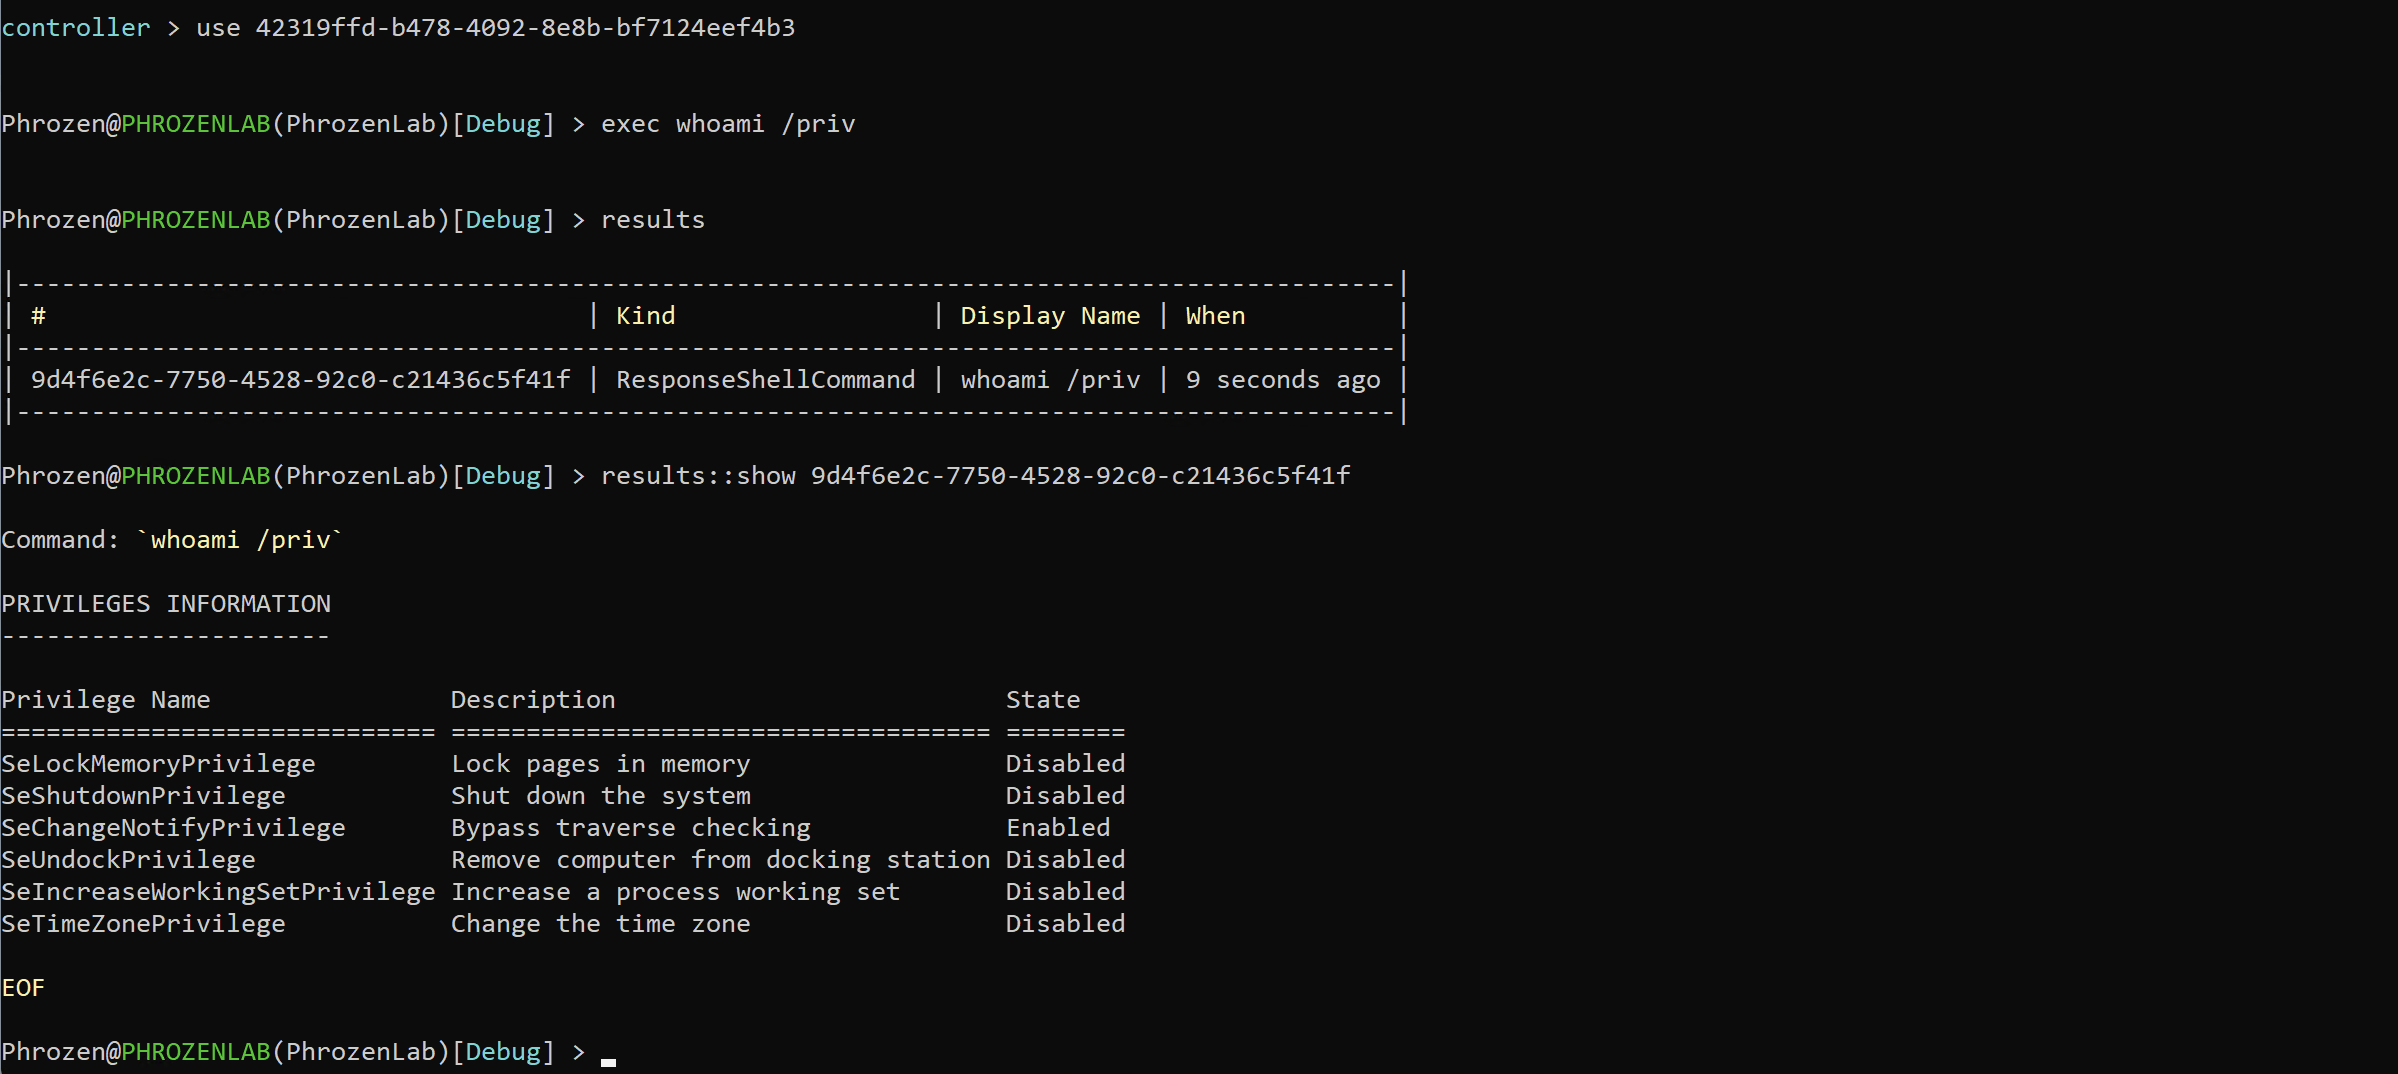
Task: Click the session ID 42319ffd-b478-4092-8e8b-bf7124eef4b3
Action: pyautogui.click(x=525, y=28)
